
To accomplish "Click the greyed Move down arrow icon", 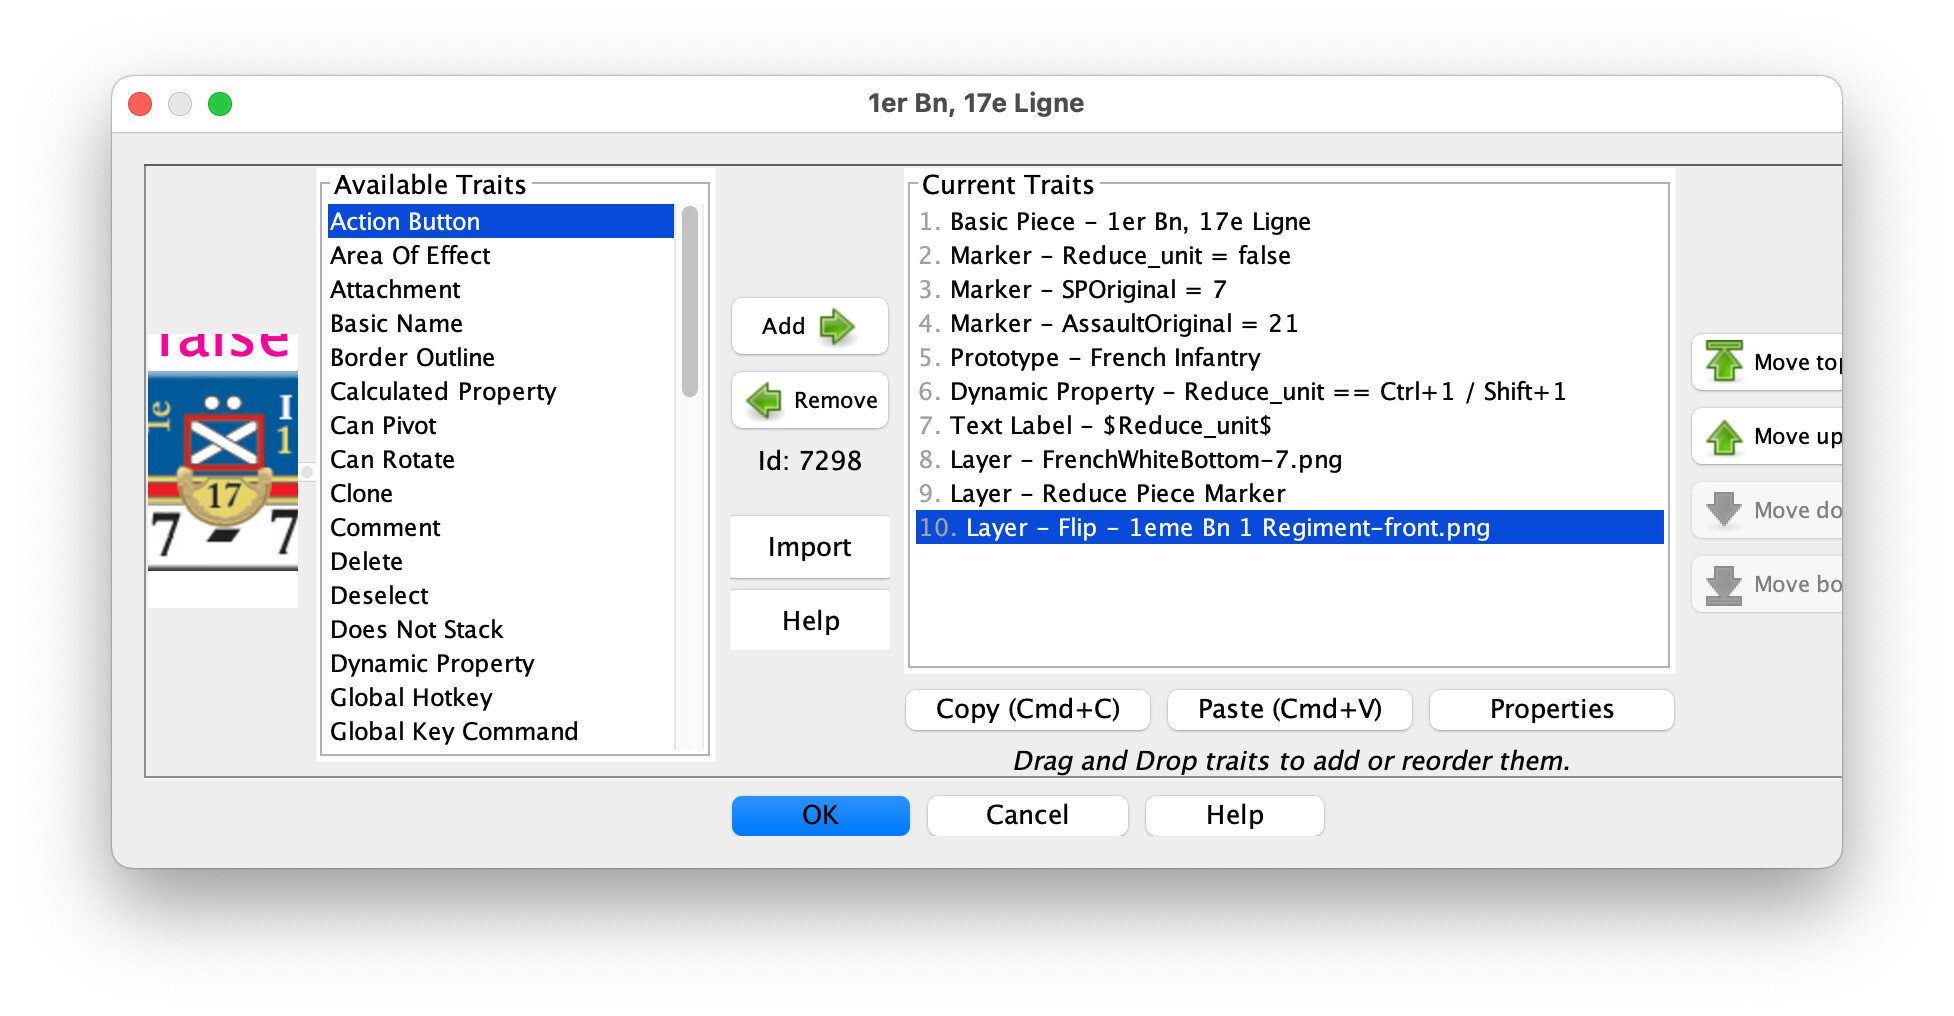I will coord(1724,510).
